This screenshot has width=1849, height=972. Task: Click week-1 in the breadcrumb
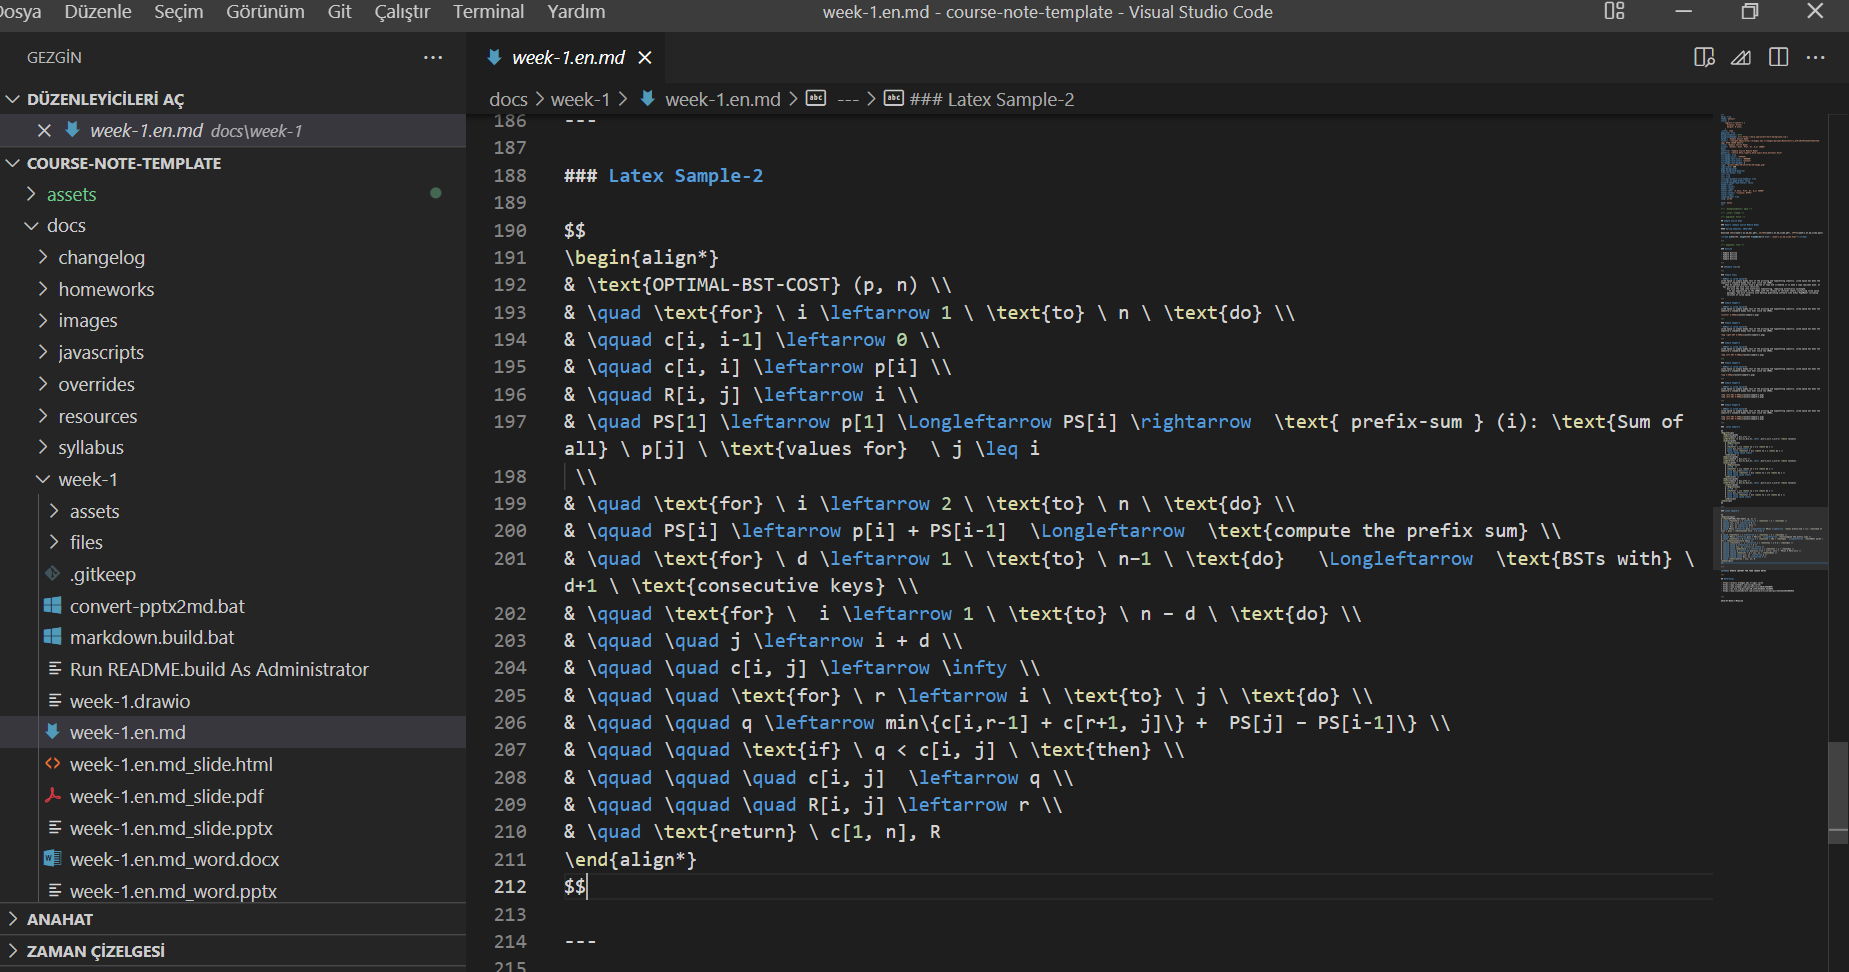580,99
